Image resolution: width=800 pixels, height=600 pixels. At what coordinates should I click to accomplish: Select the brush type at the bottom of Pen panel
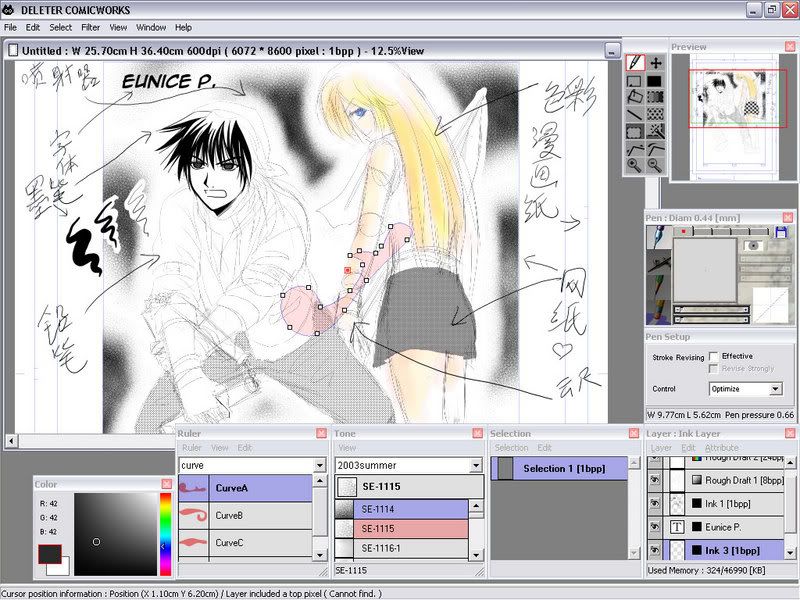pos(659,311)
